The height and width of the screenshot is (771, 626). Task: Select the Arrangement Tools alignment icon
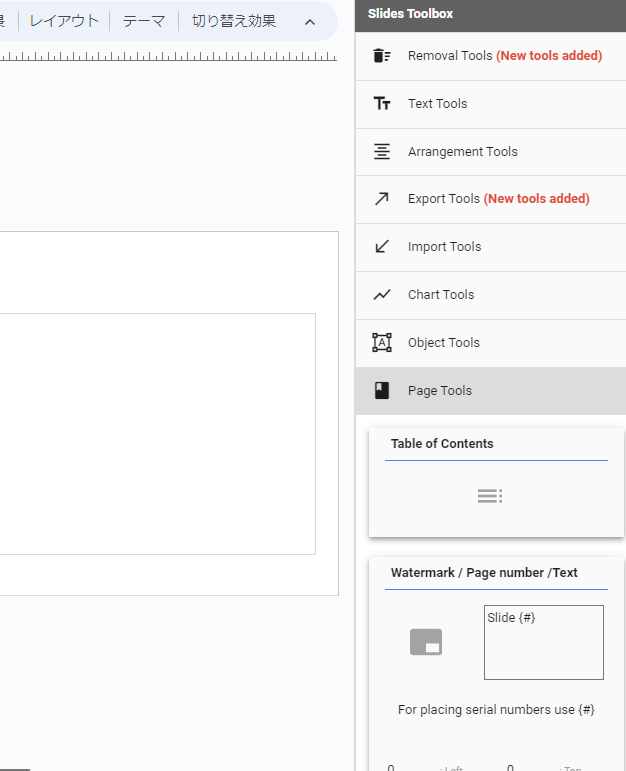381,152
